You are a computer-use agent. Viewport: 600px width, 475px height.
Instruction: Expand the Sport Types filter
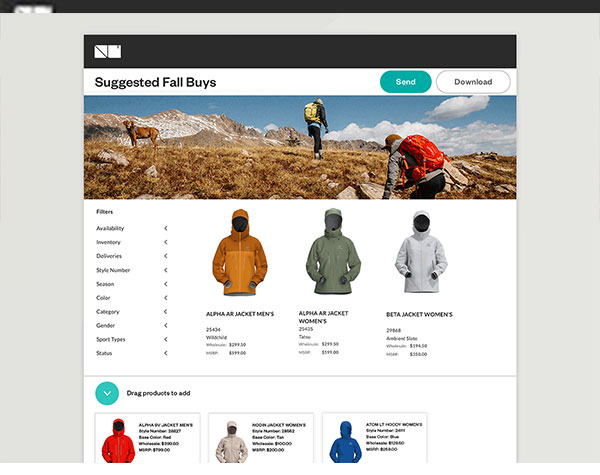[166, 339]
